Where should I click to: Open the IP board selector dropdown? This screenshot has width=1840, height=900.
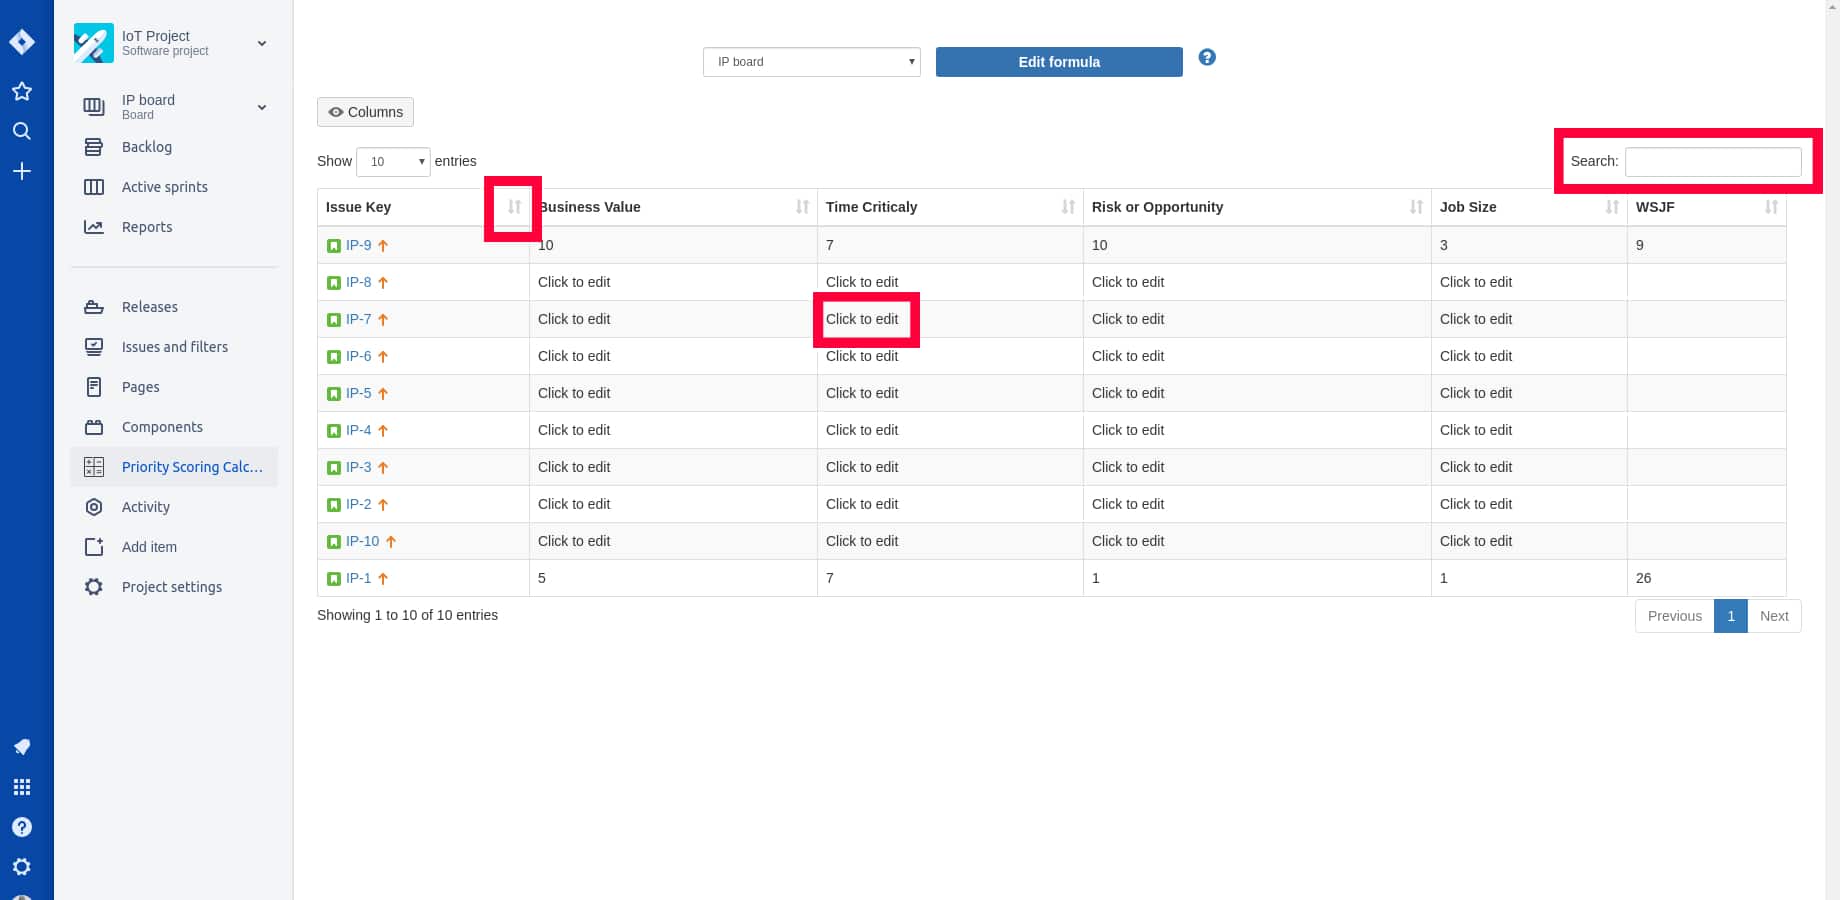(812, 62)
